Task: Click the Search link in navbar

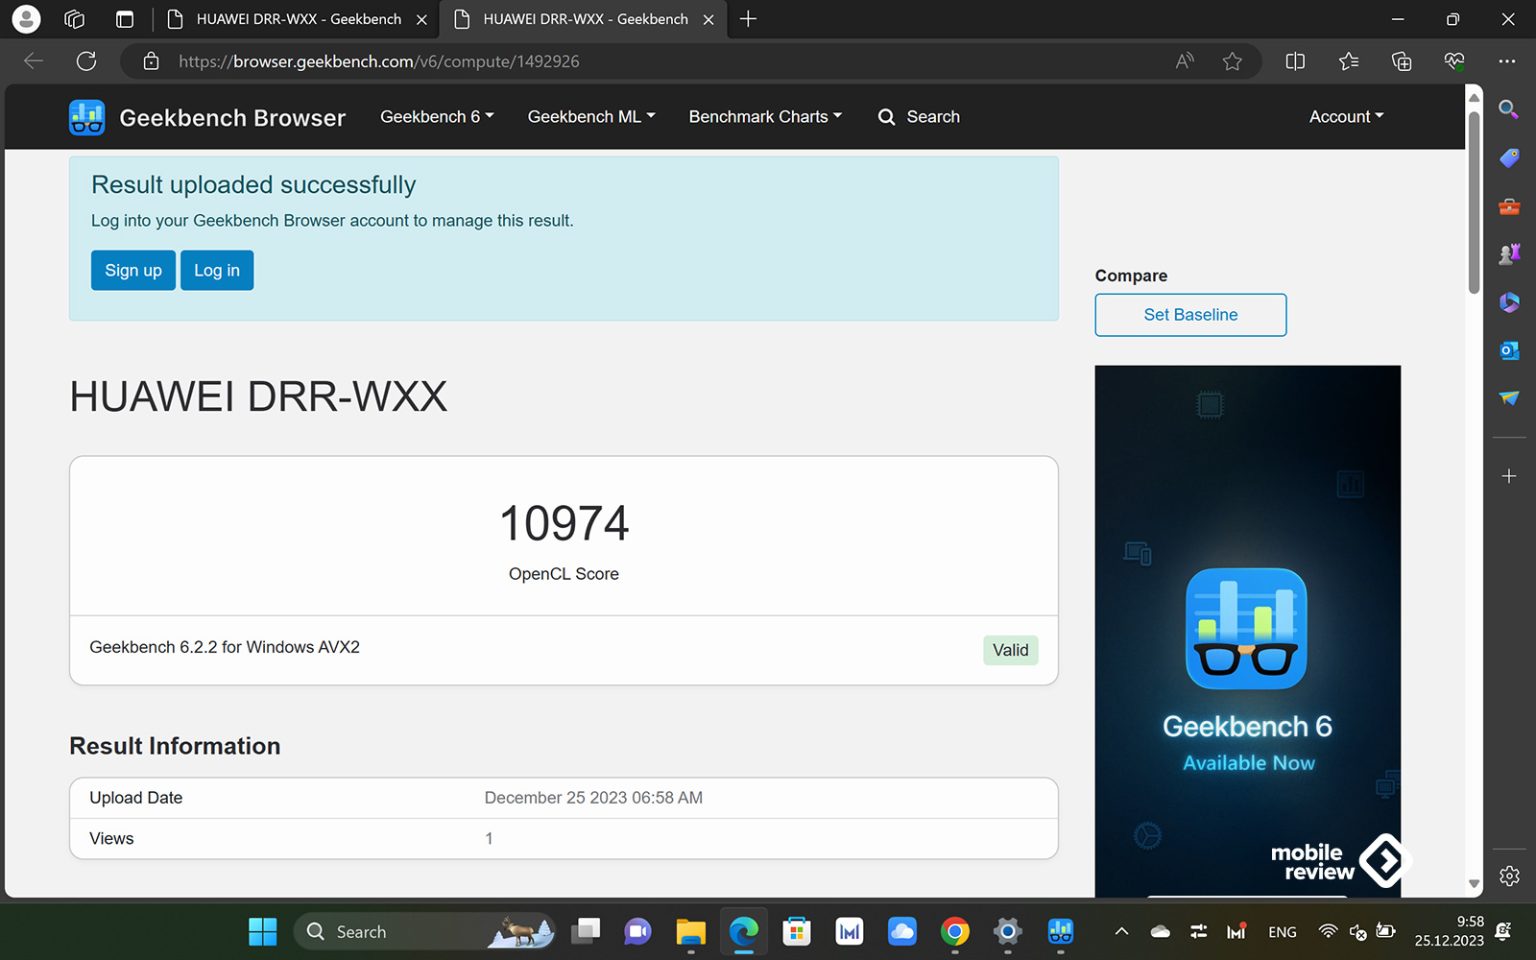Action: tap(919, 117)
